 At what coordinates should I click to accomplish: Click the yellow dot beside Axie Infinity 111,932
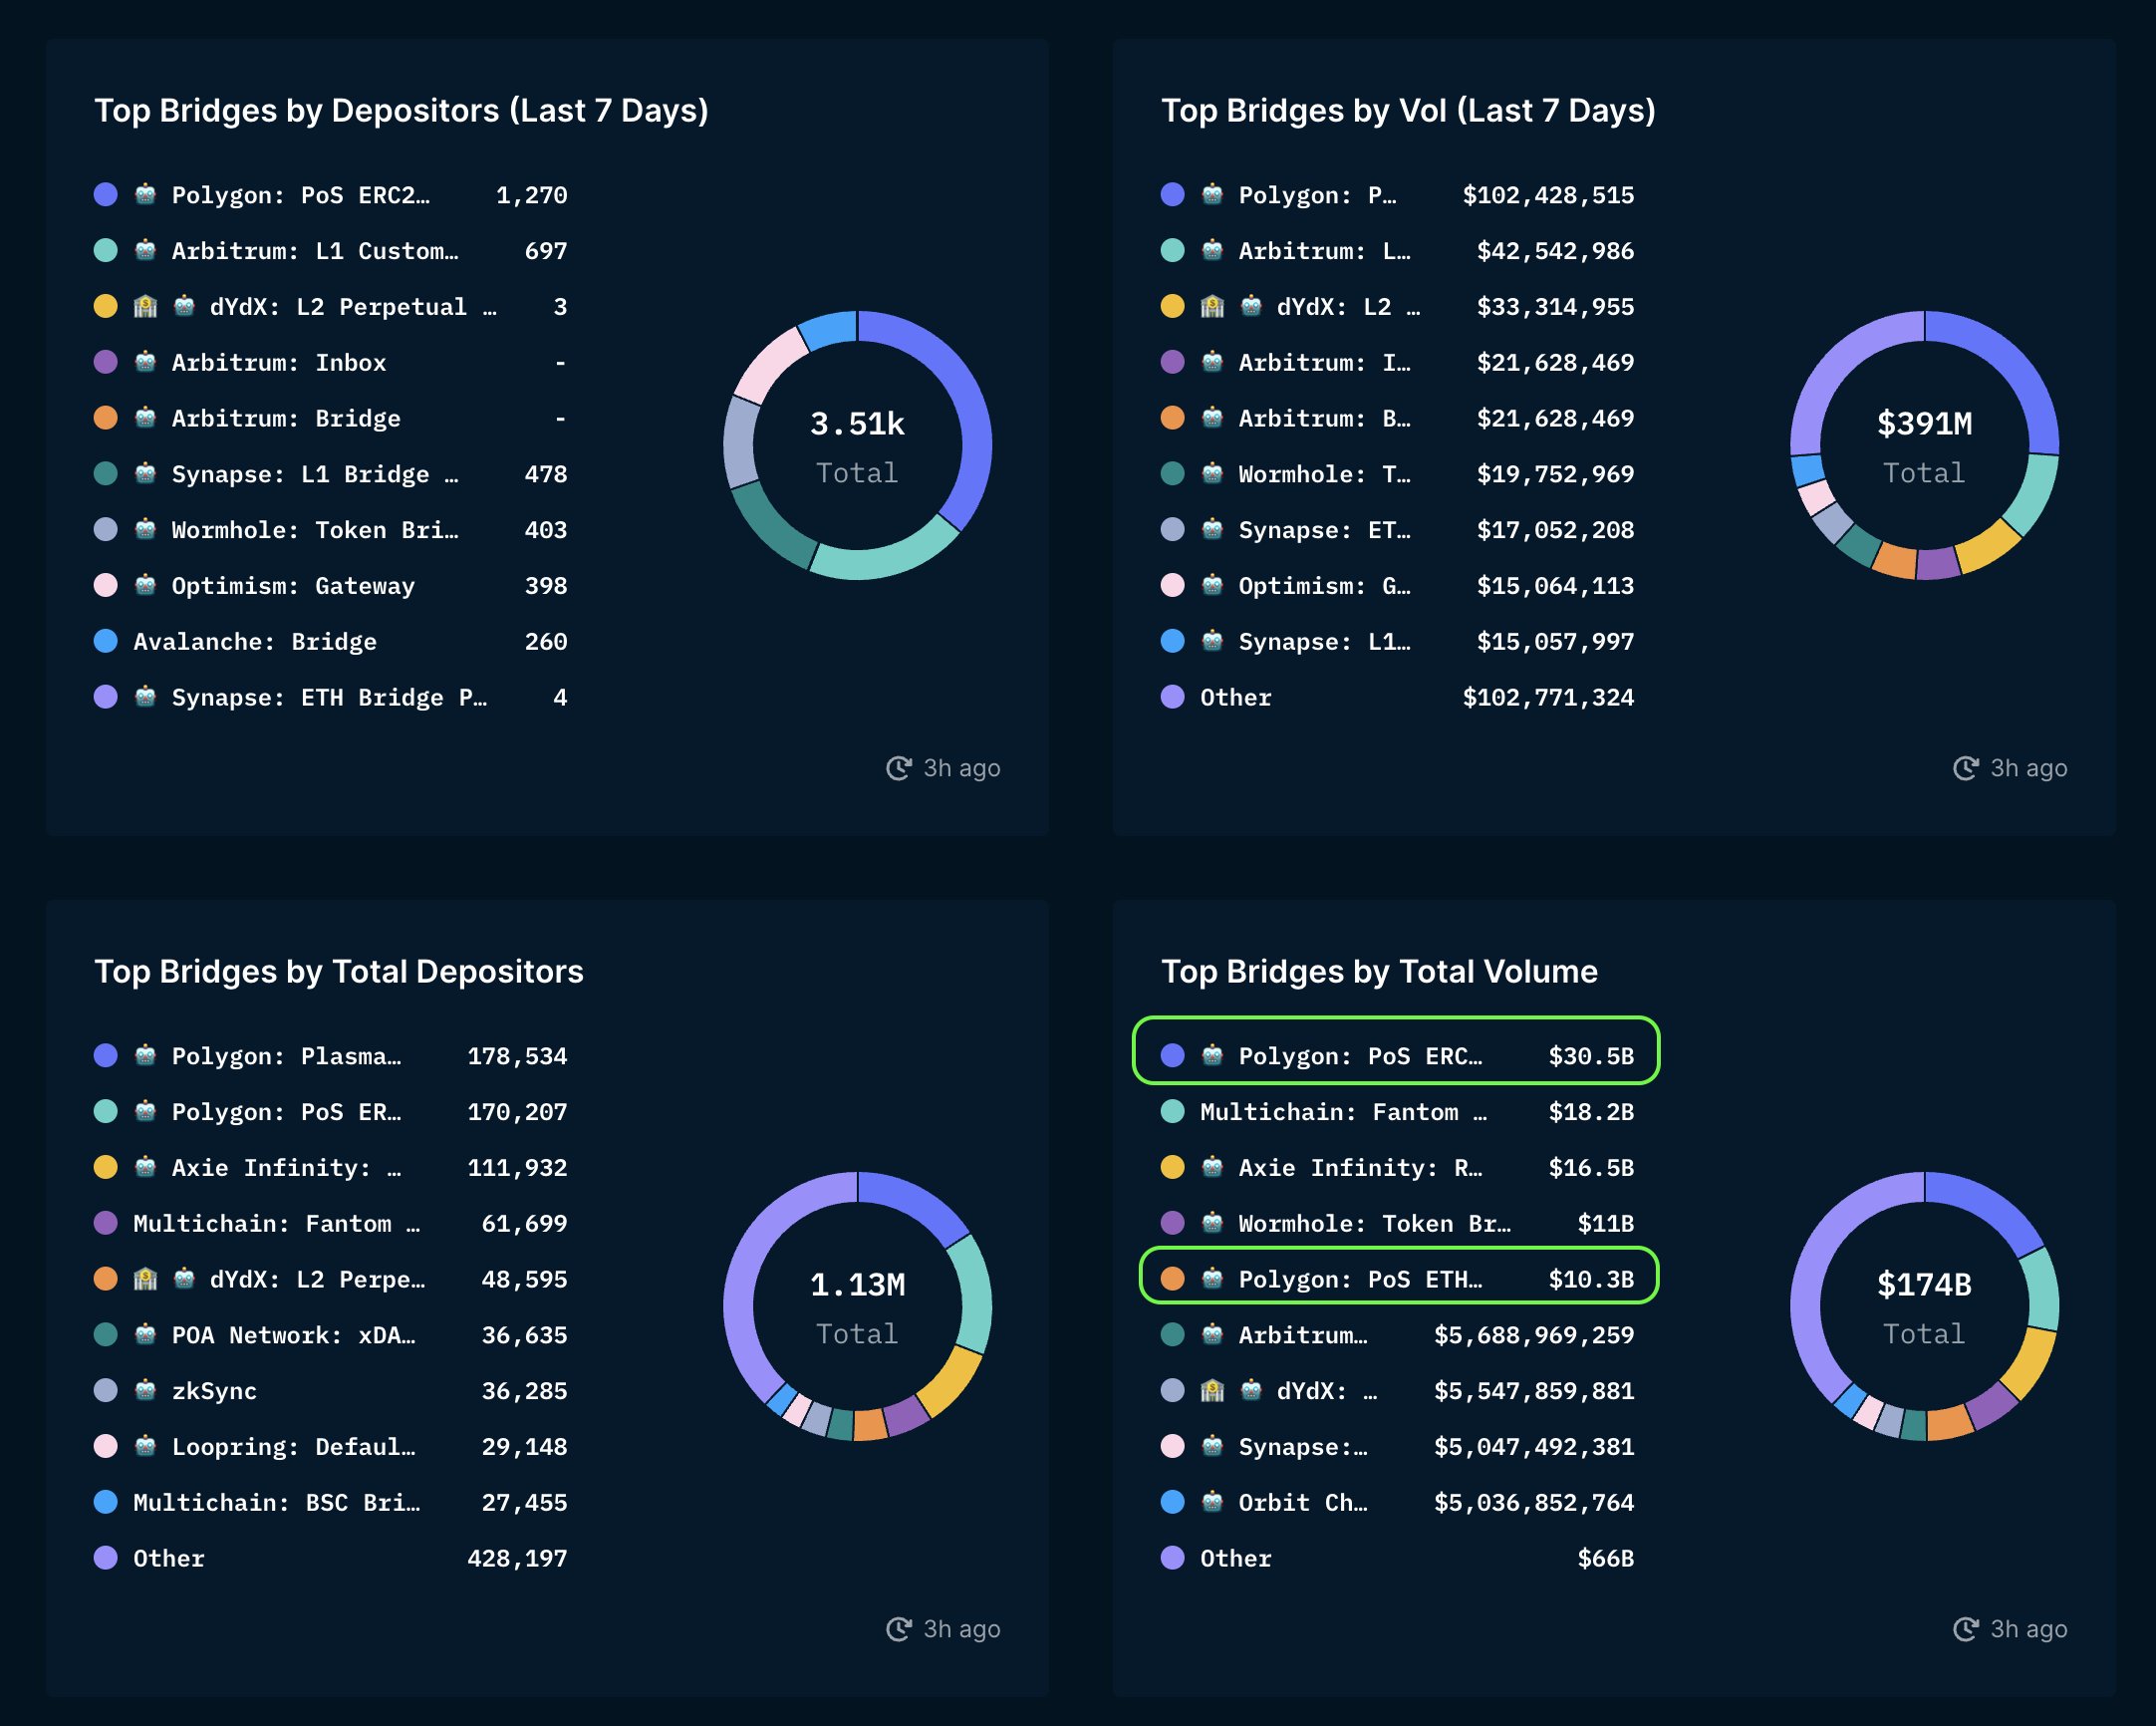[x=105, y=1167]
